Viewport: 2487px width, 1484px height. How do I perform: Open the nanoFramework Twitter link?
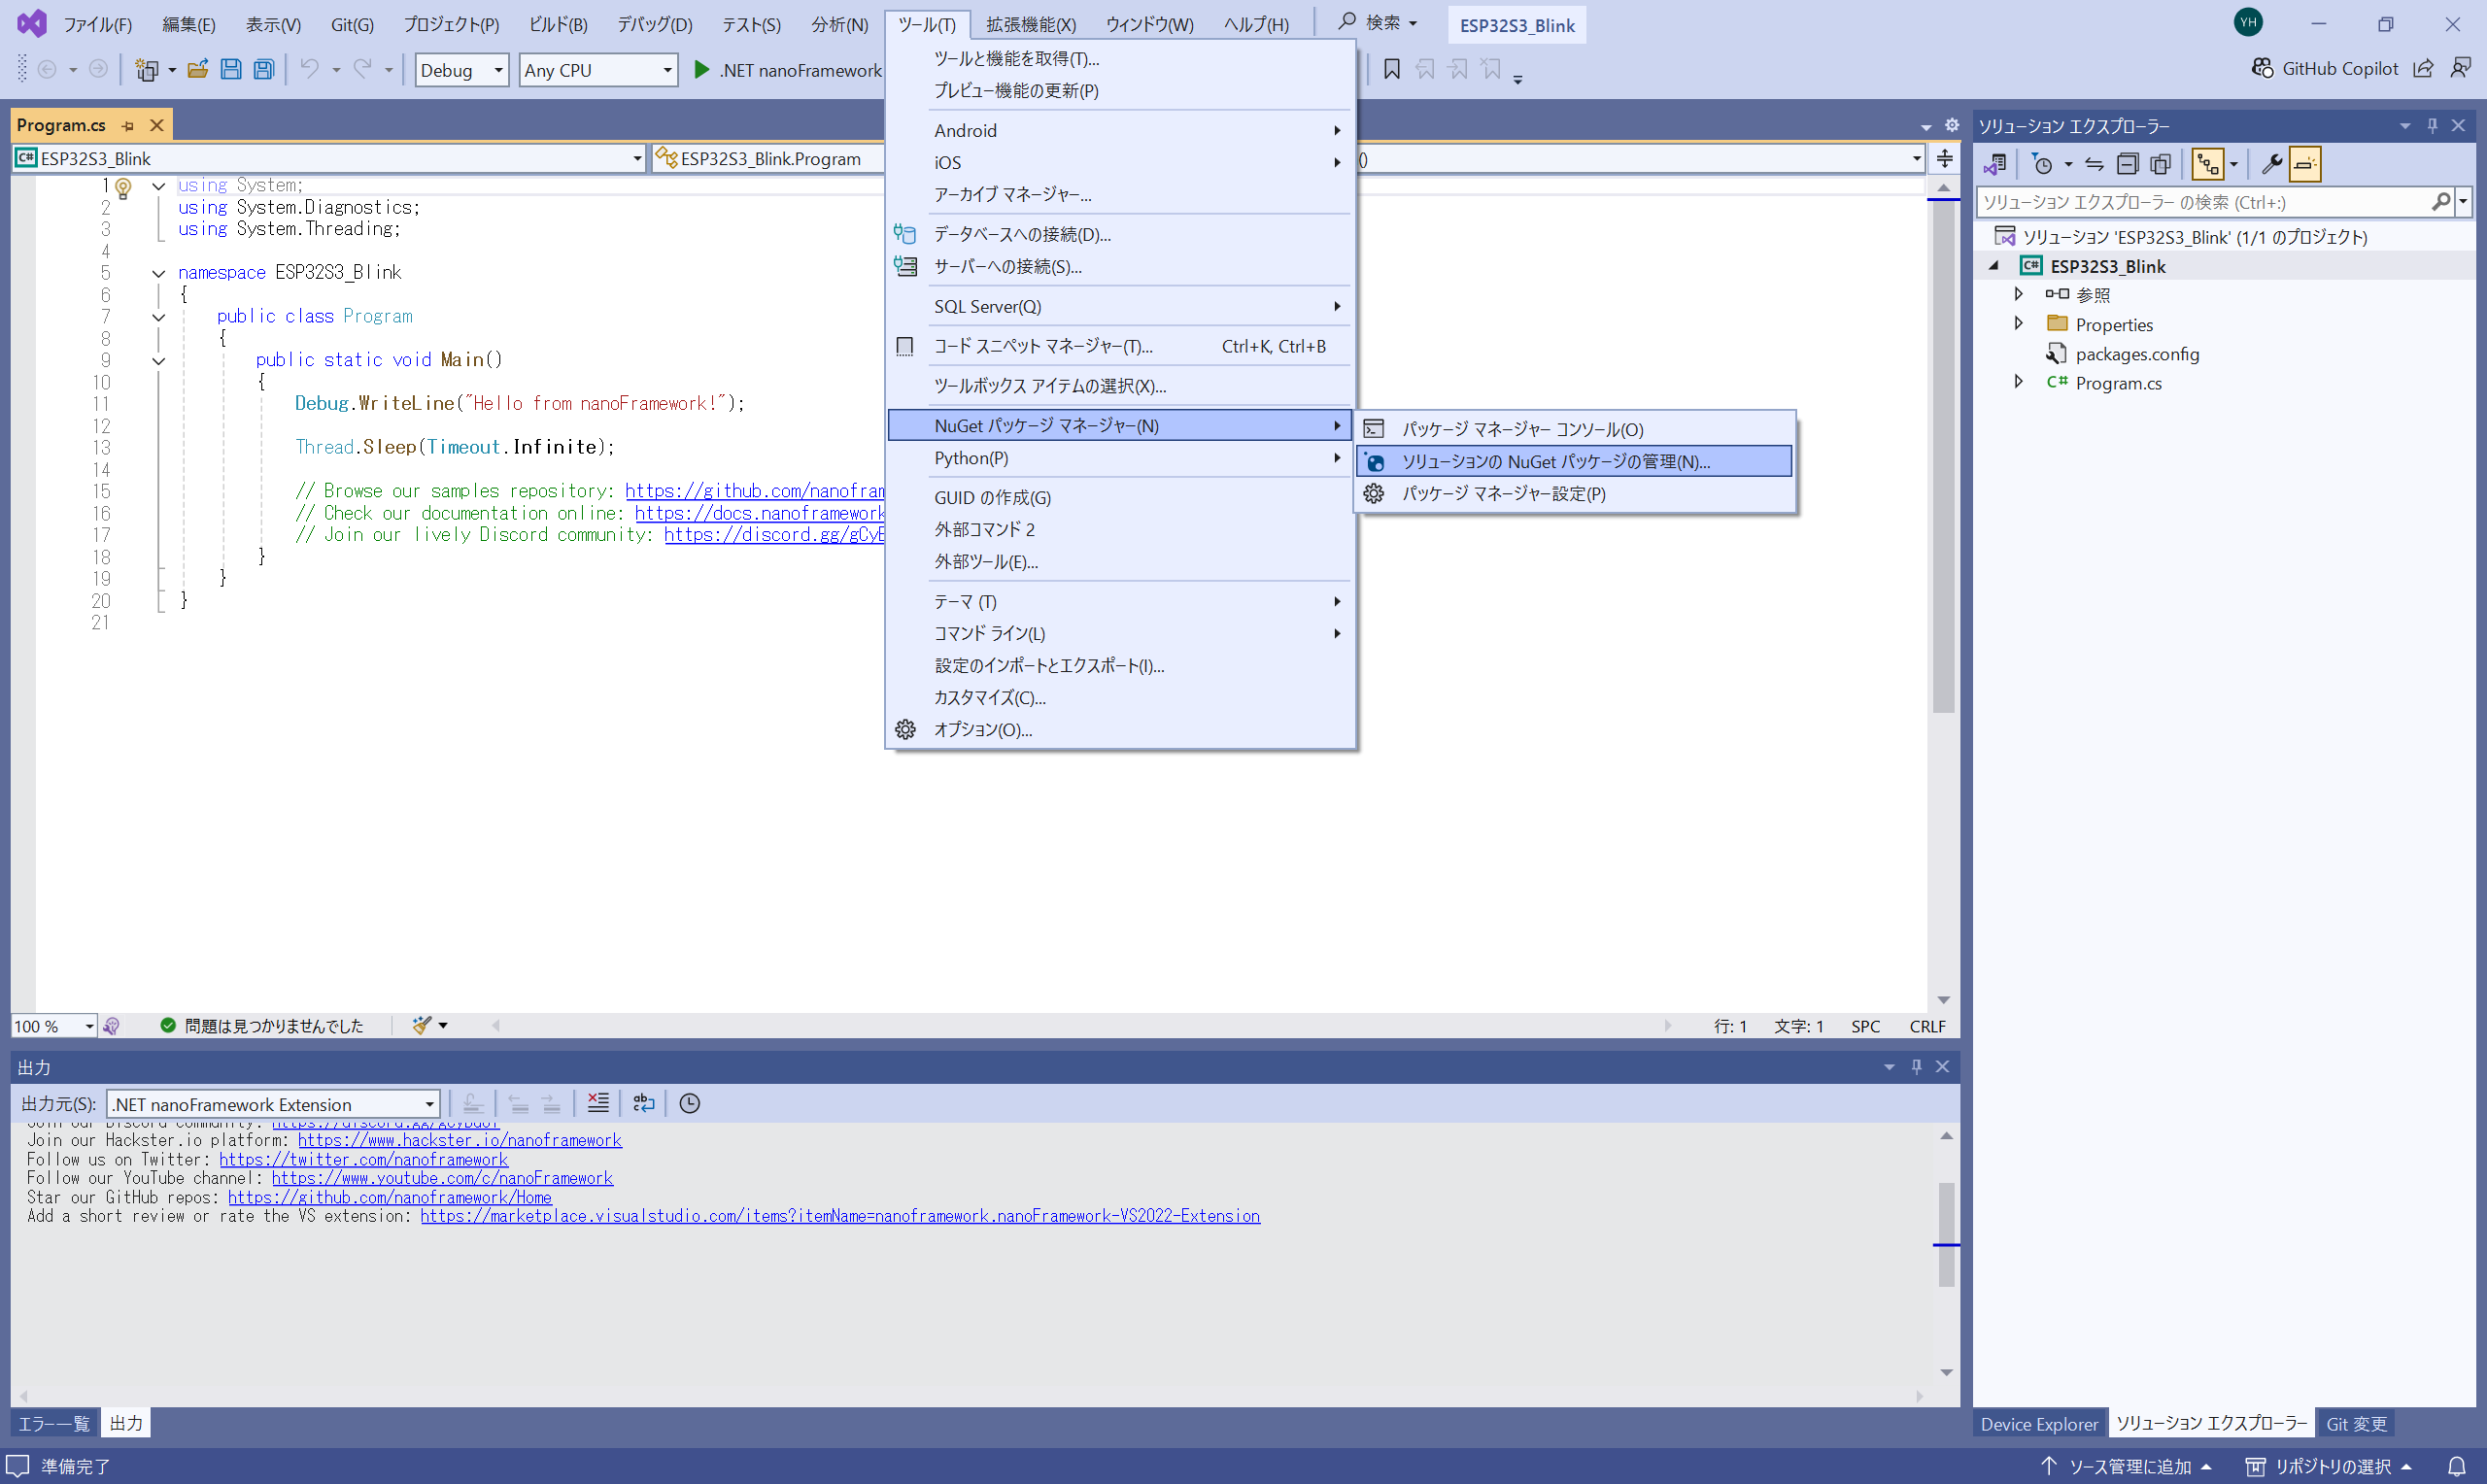(x=364, y=1158)
